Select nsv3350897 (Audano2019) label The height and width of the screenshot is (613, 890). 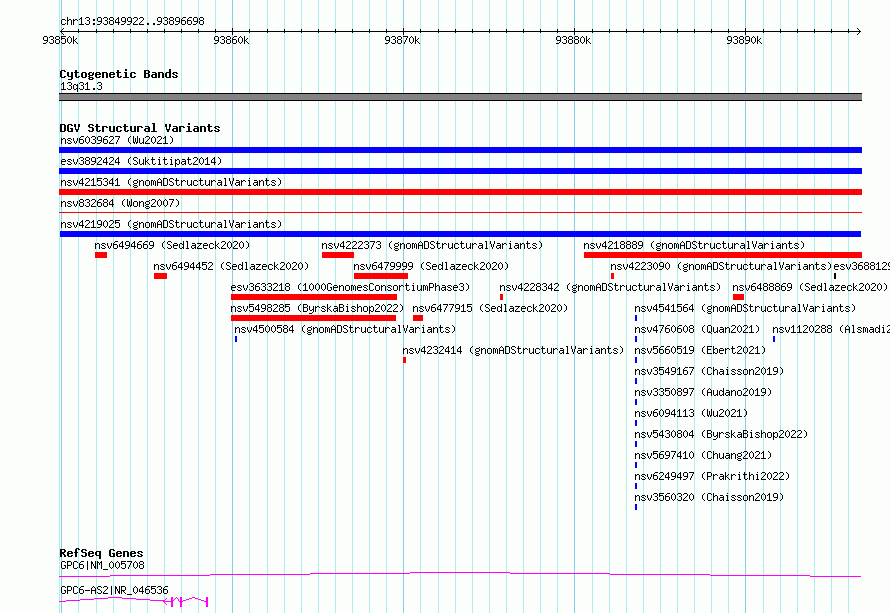703,392
